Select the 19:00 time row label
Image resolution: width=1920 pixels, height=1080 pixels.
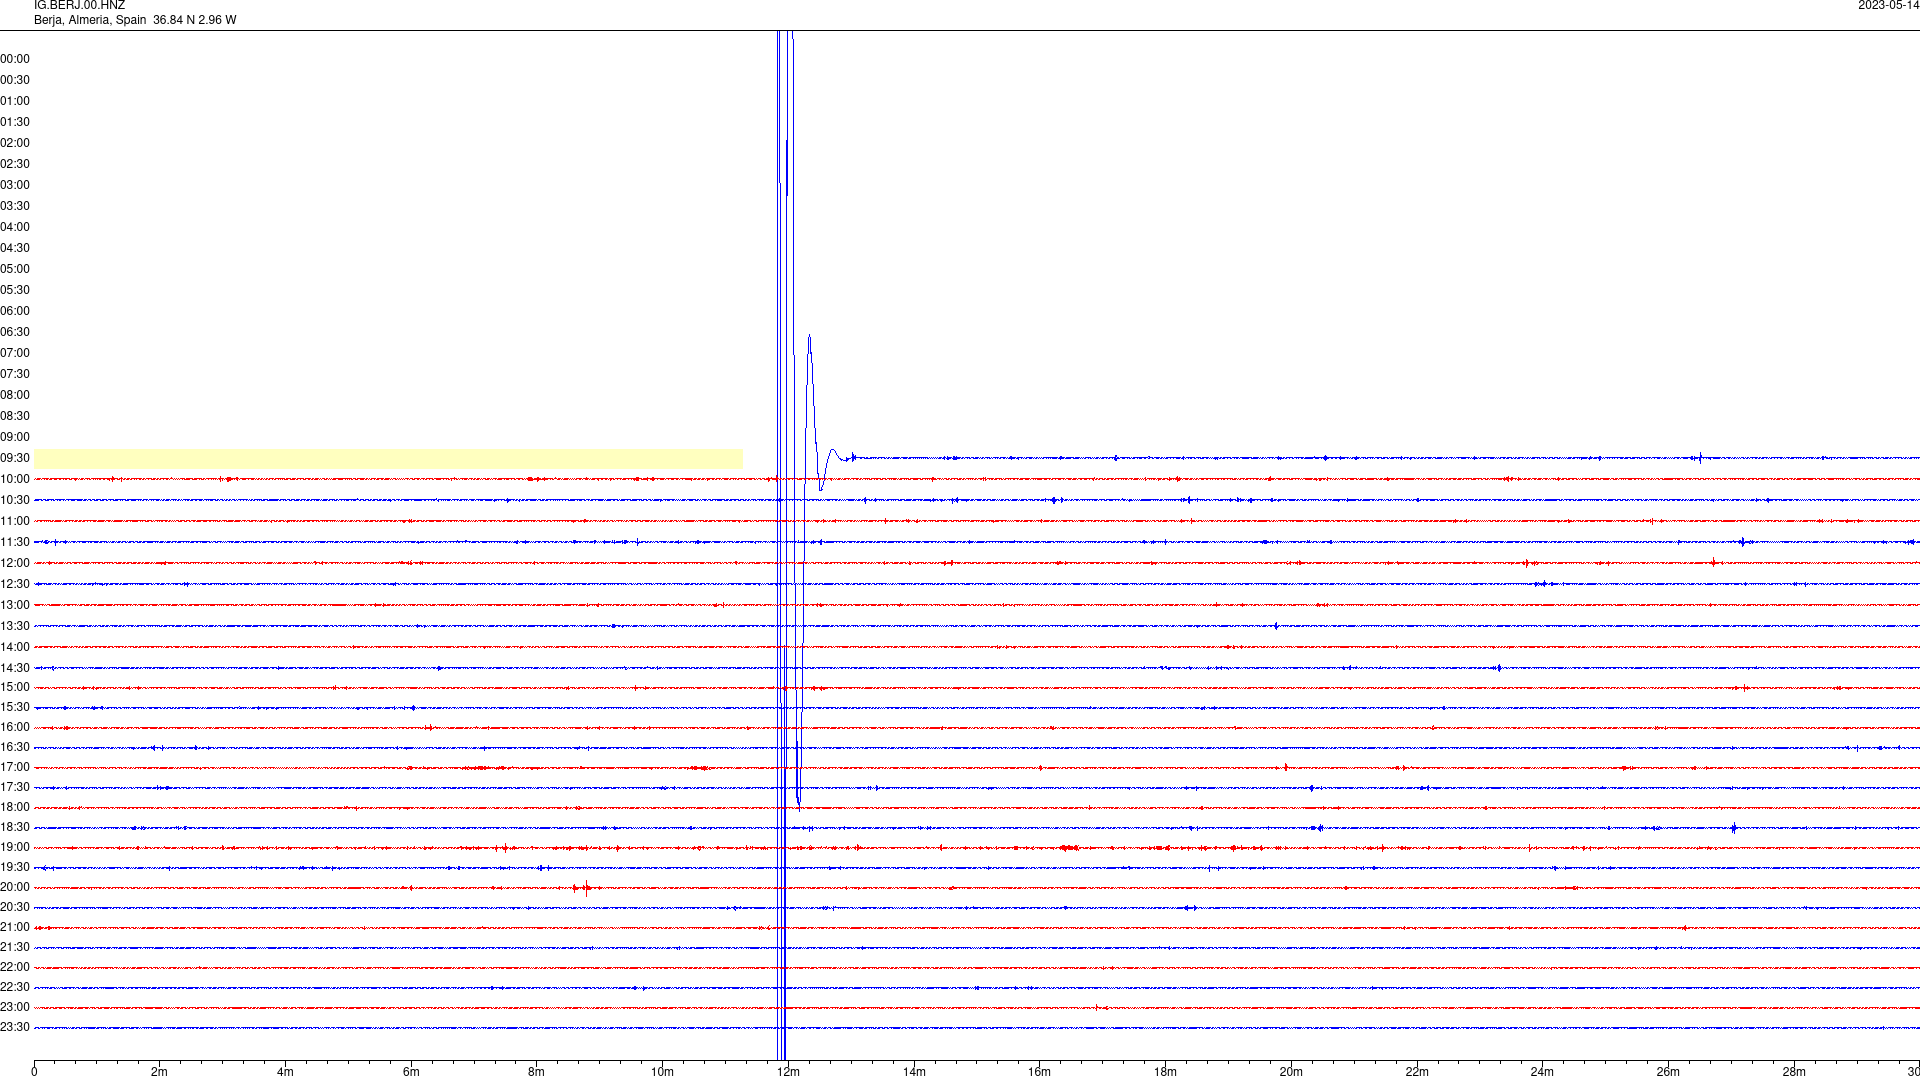pyautogui.click(x=15, y=847)
